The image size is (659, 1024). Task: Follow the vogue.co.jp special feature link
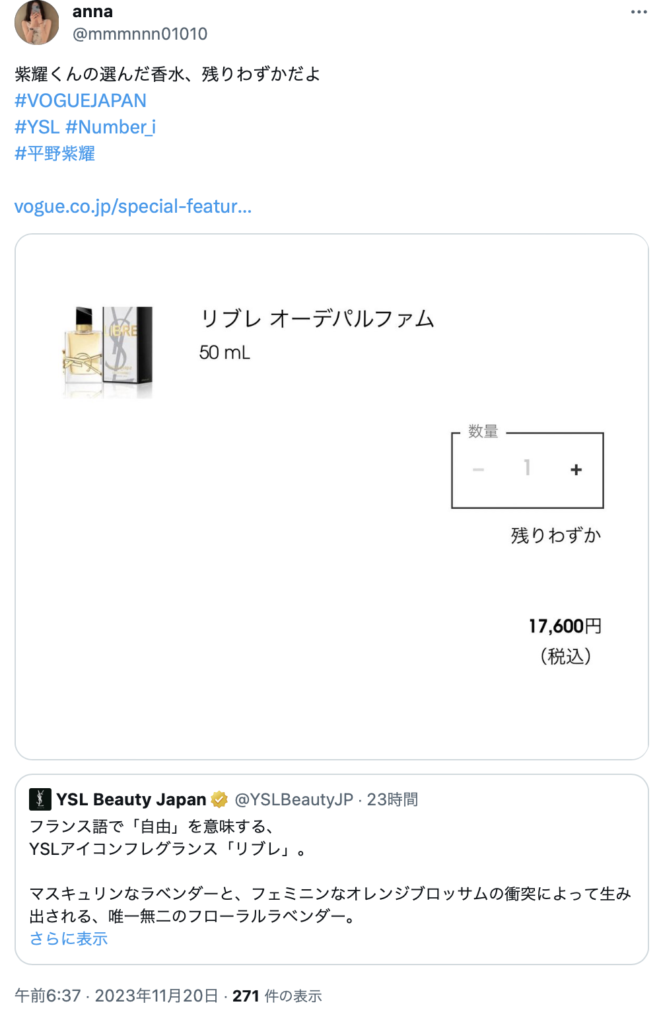[133, 206]
